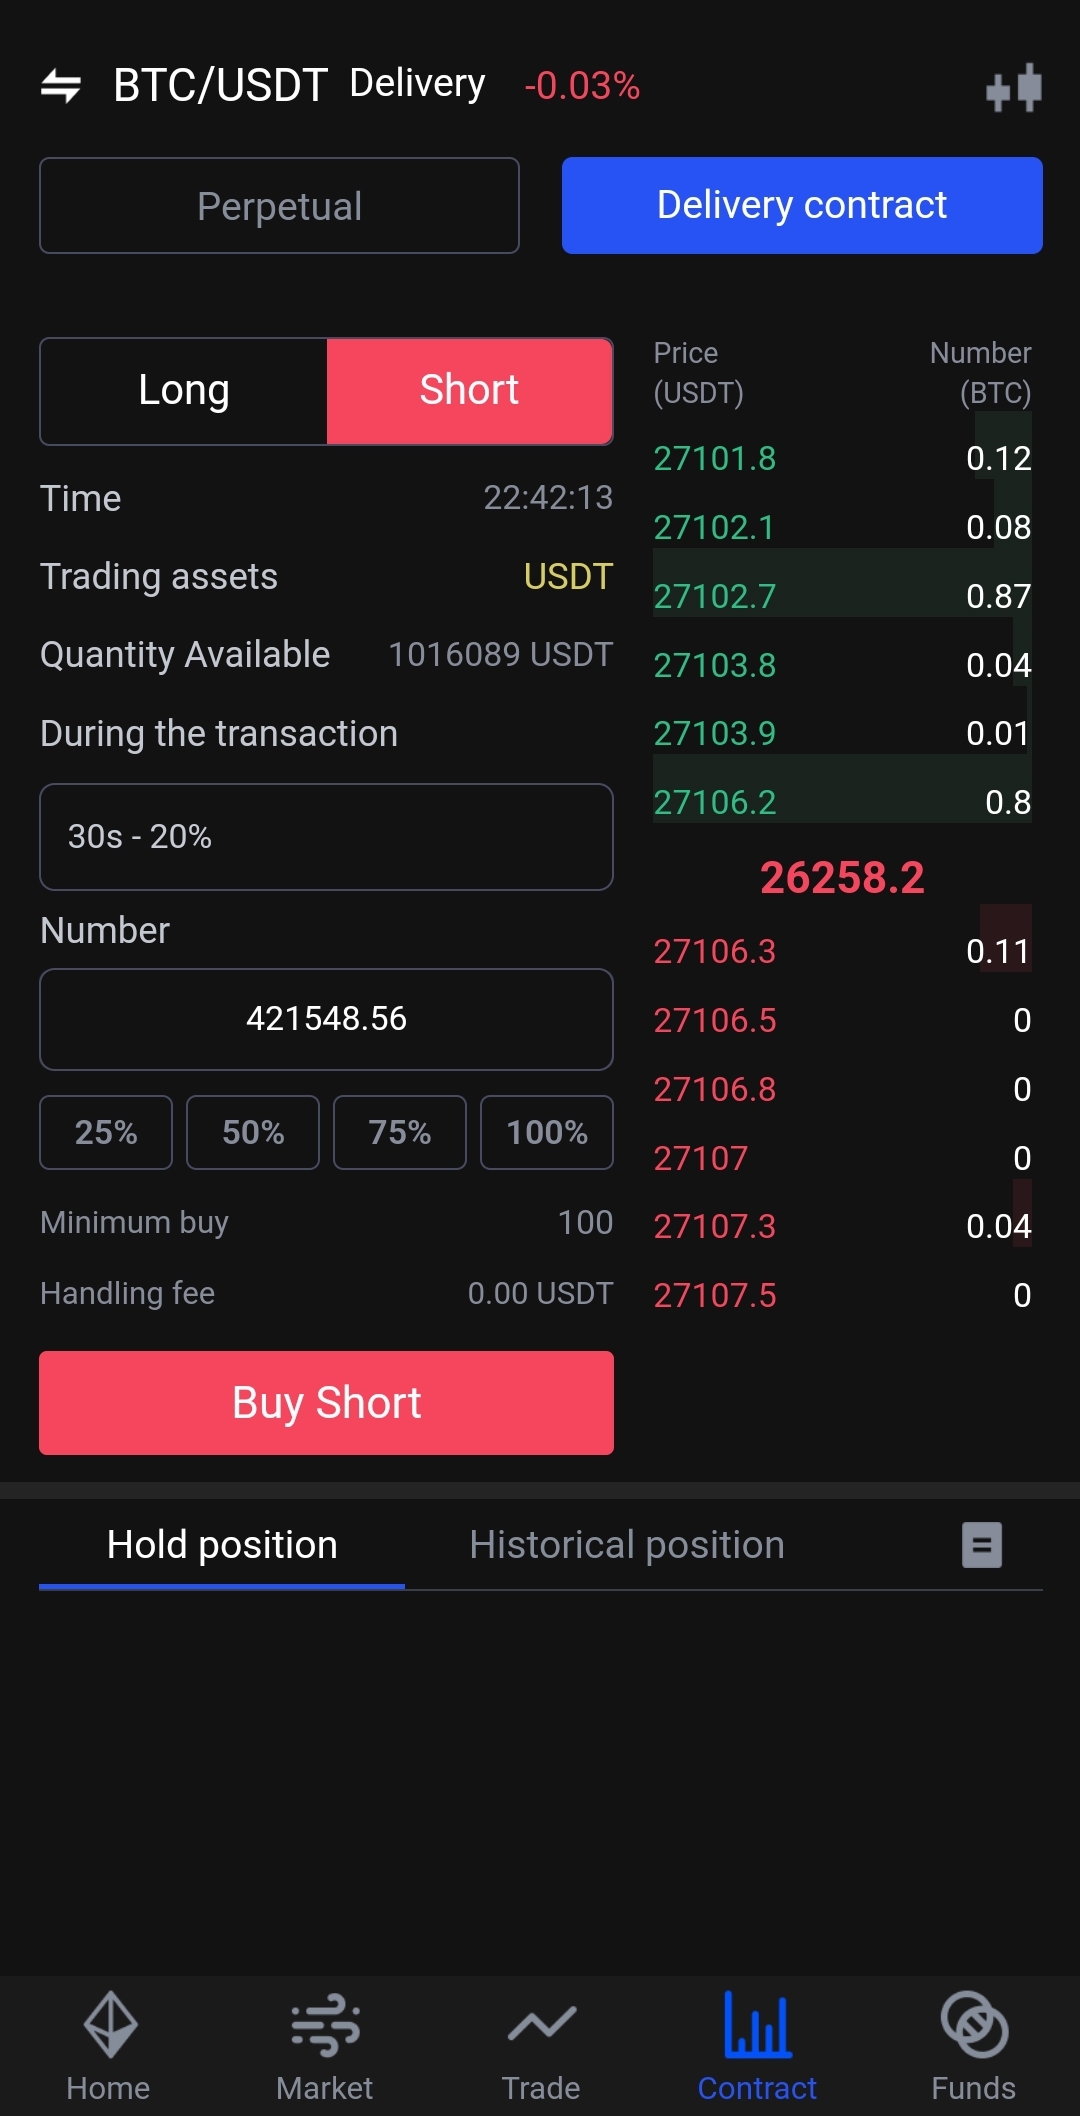
Task: Open the BTC/USDT pair selector
Action: click(220, 86)
